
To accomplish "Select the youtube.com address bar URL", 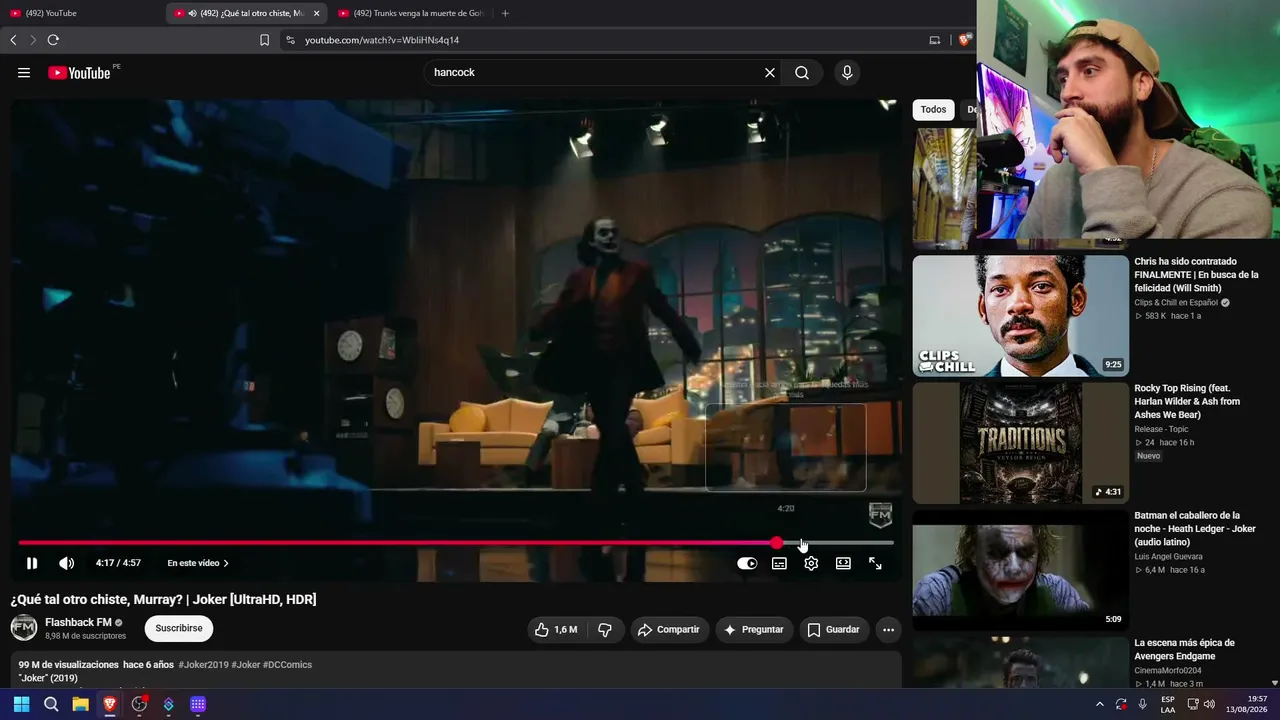I will (x=382, y=40).
